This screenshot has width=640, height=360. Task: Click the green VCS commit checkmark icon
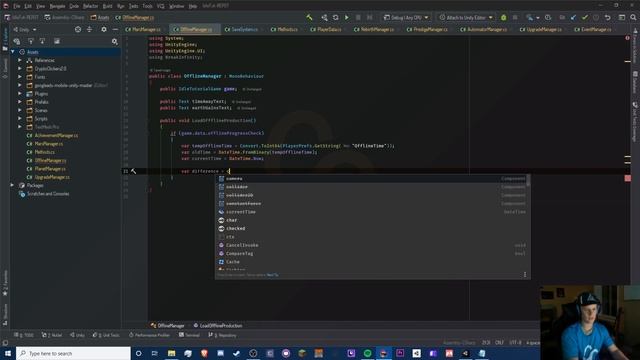[x=585, y=18]
